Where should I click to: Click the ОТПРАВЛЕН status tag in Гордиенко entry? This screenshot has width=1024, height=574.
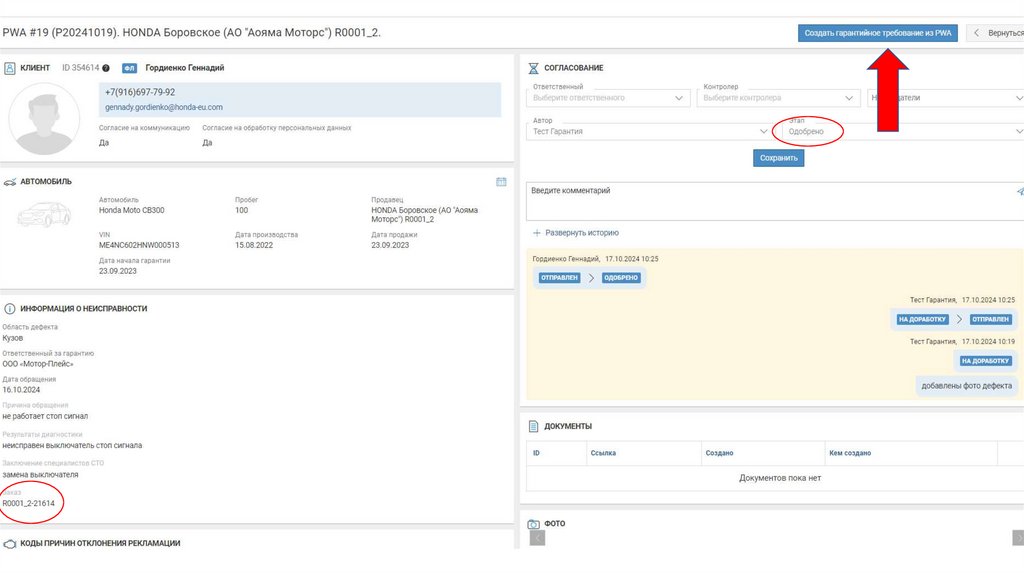coord(560,278)
